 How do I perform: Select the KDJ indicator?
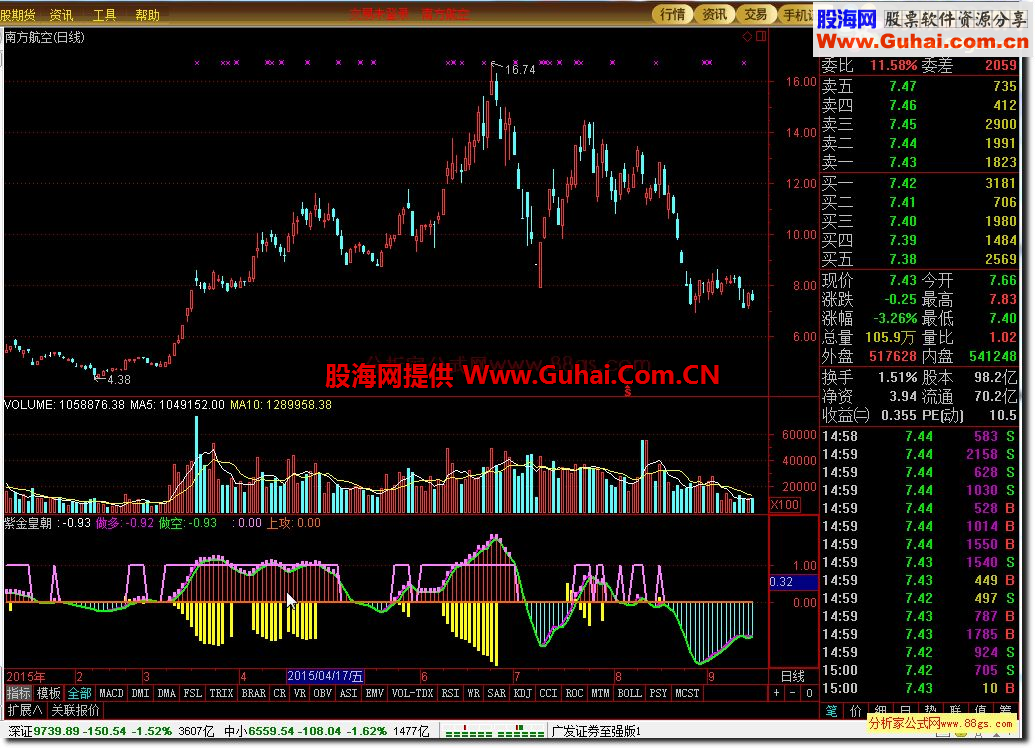pos(522,693)
